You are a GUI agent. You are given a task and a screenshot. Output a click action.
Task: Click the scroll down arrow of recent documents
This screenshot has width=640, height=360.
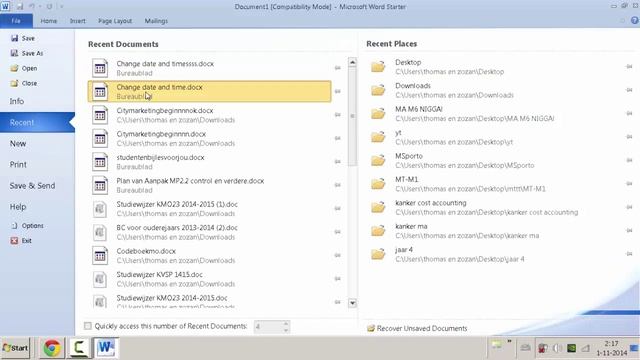point(352,303)
